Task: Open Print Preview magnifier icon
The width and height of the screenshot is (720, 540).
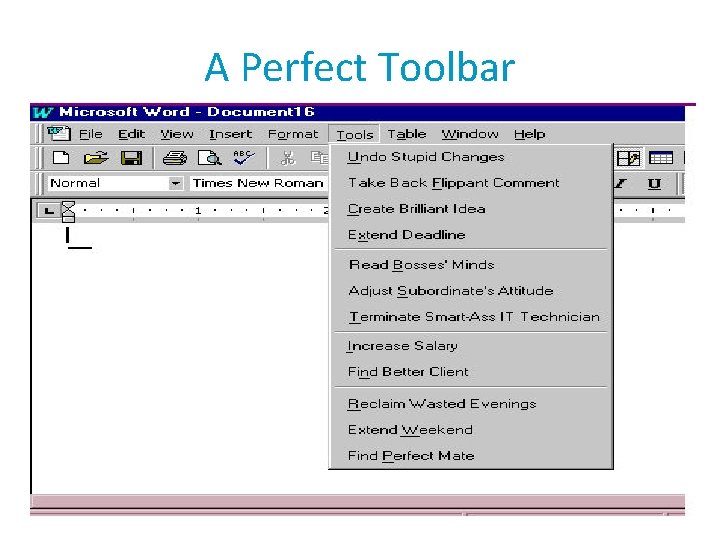Action: pyautogui.click(x=209, y=158)
